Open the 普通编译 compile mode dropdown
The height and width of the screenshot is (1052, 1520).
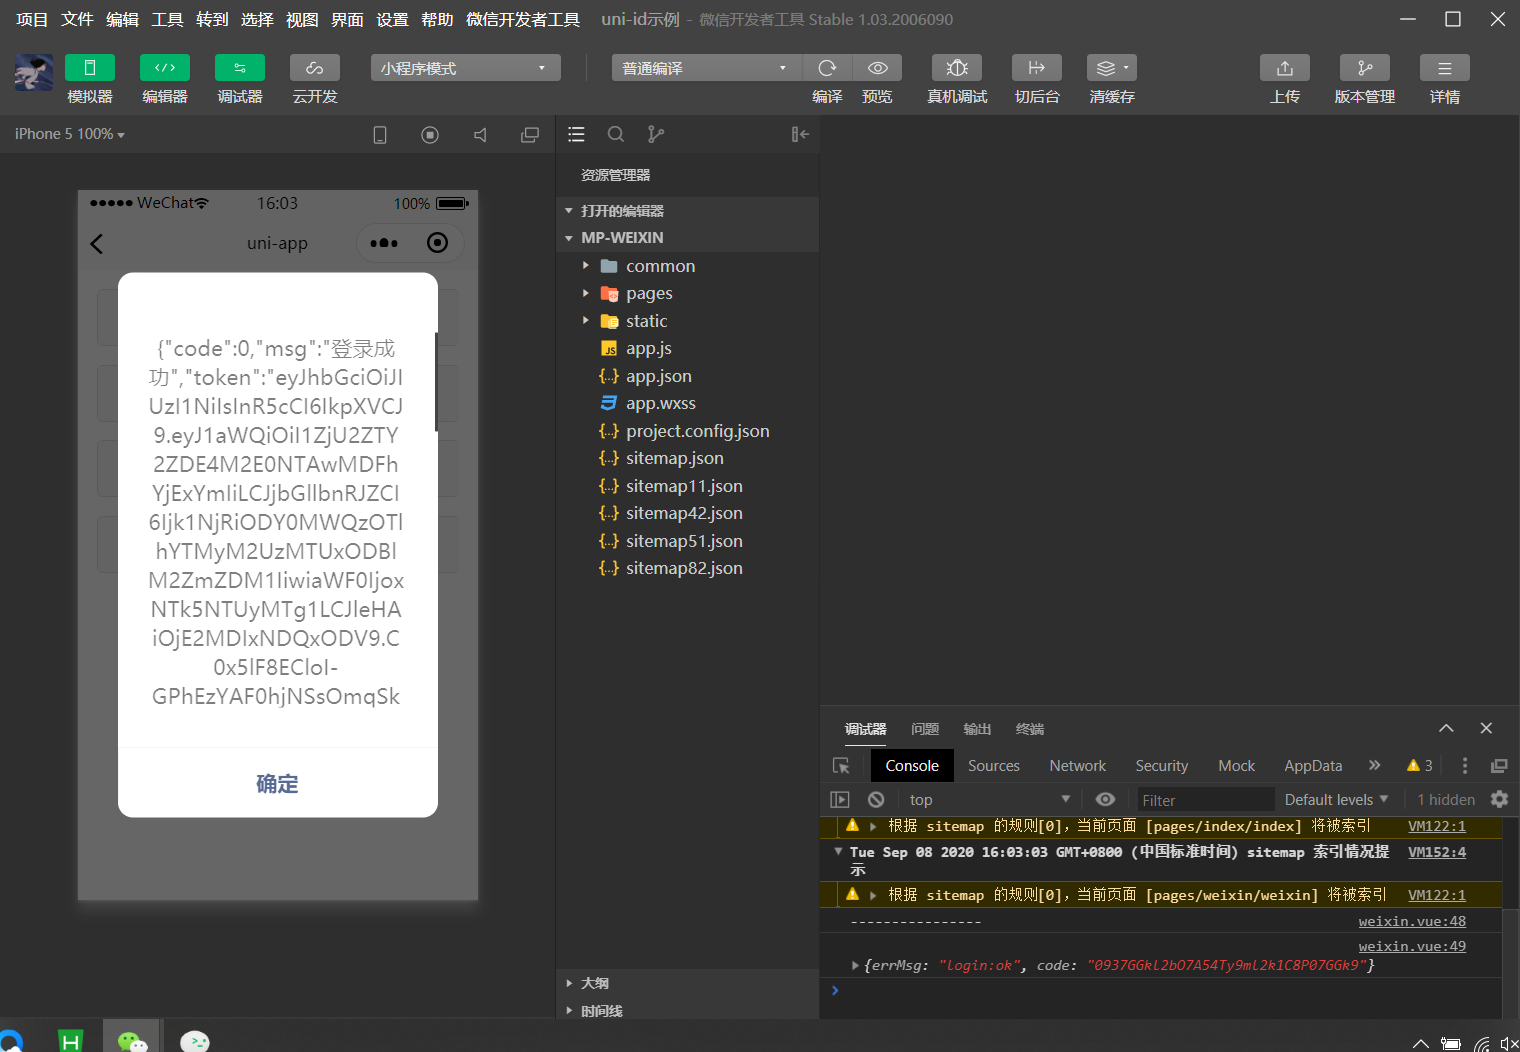[706, 68]
